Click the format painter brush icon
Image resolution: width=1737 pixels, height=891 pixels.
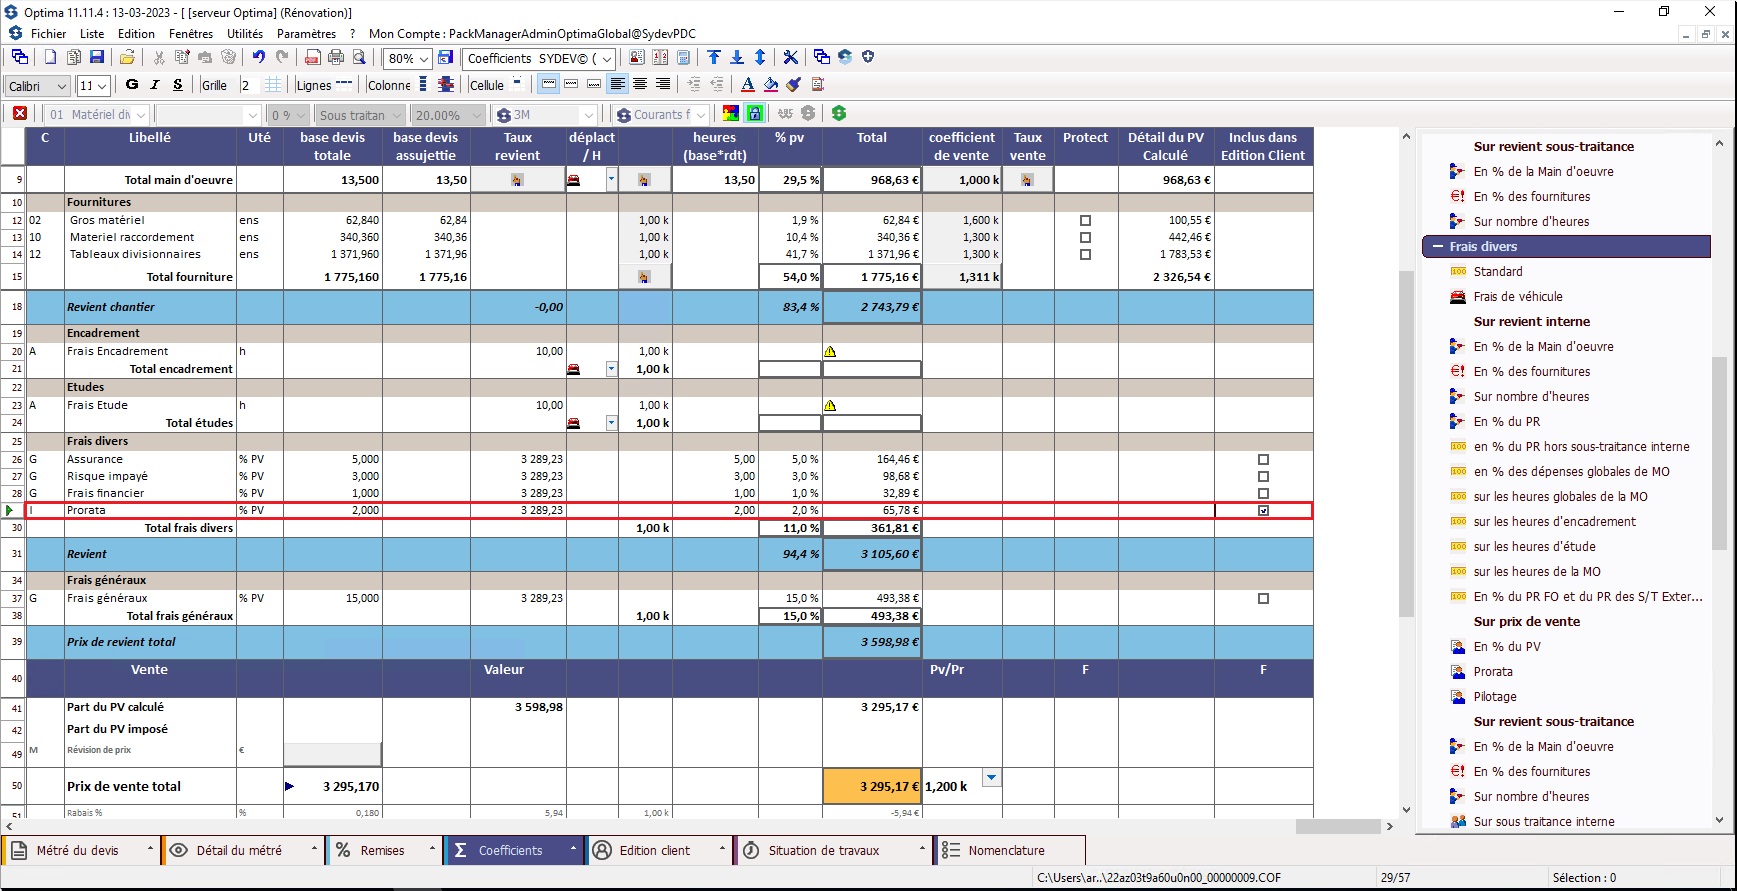tap(794, 85)
